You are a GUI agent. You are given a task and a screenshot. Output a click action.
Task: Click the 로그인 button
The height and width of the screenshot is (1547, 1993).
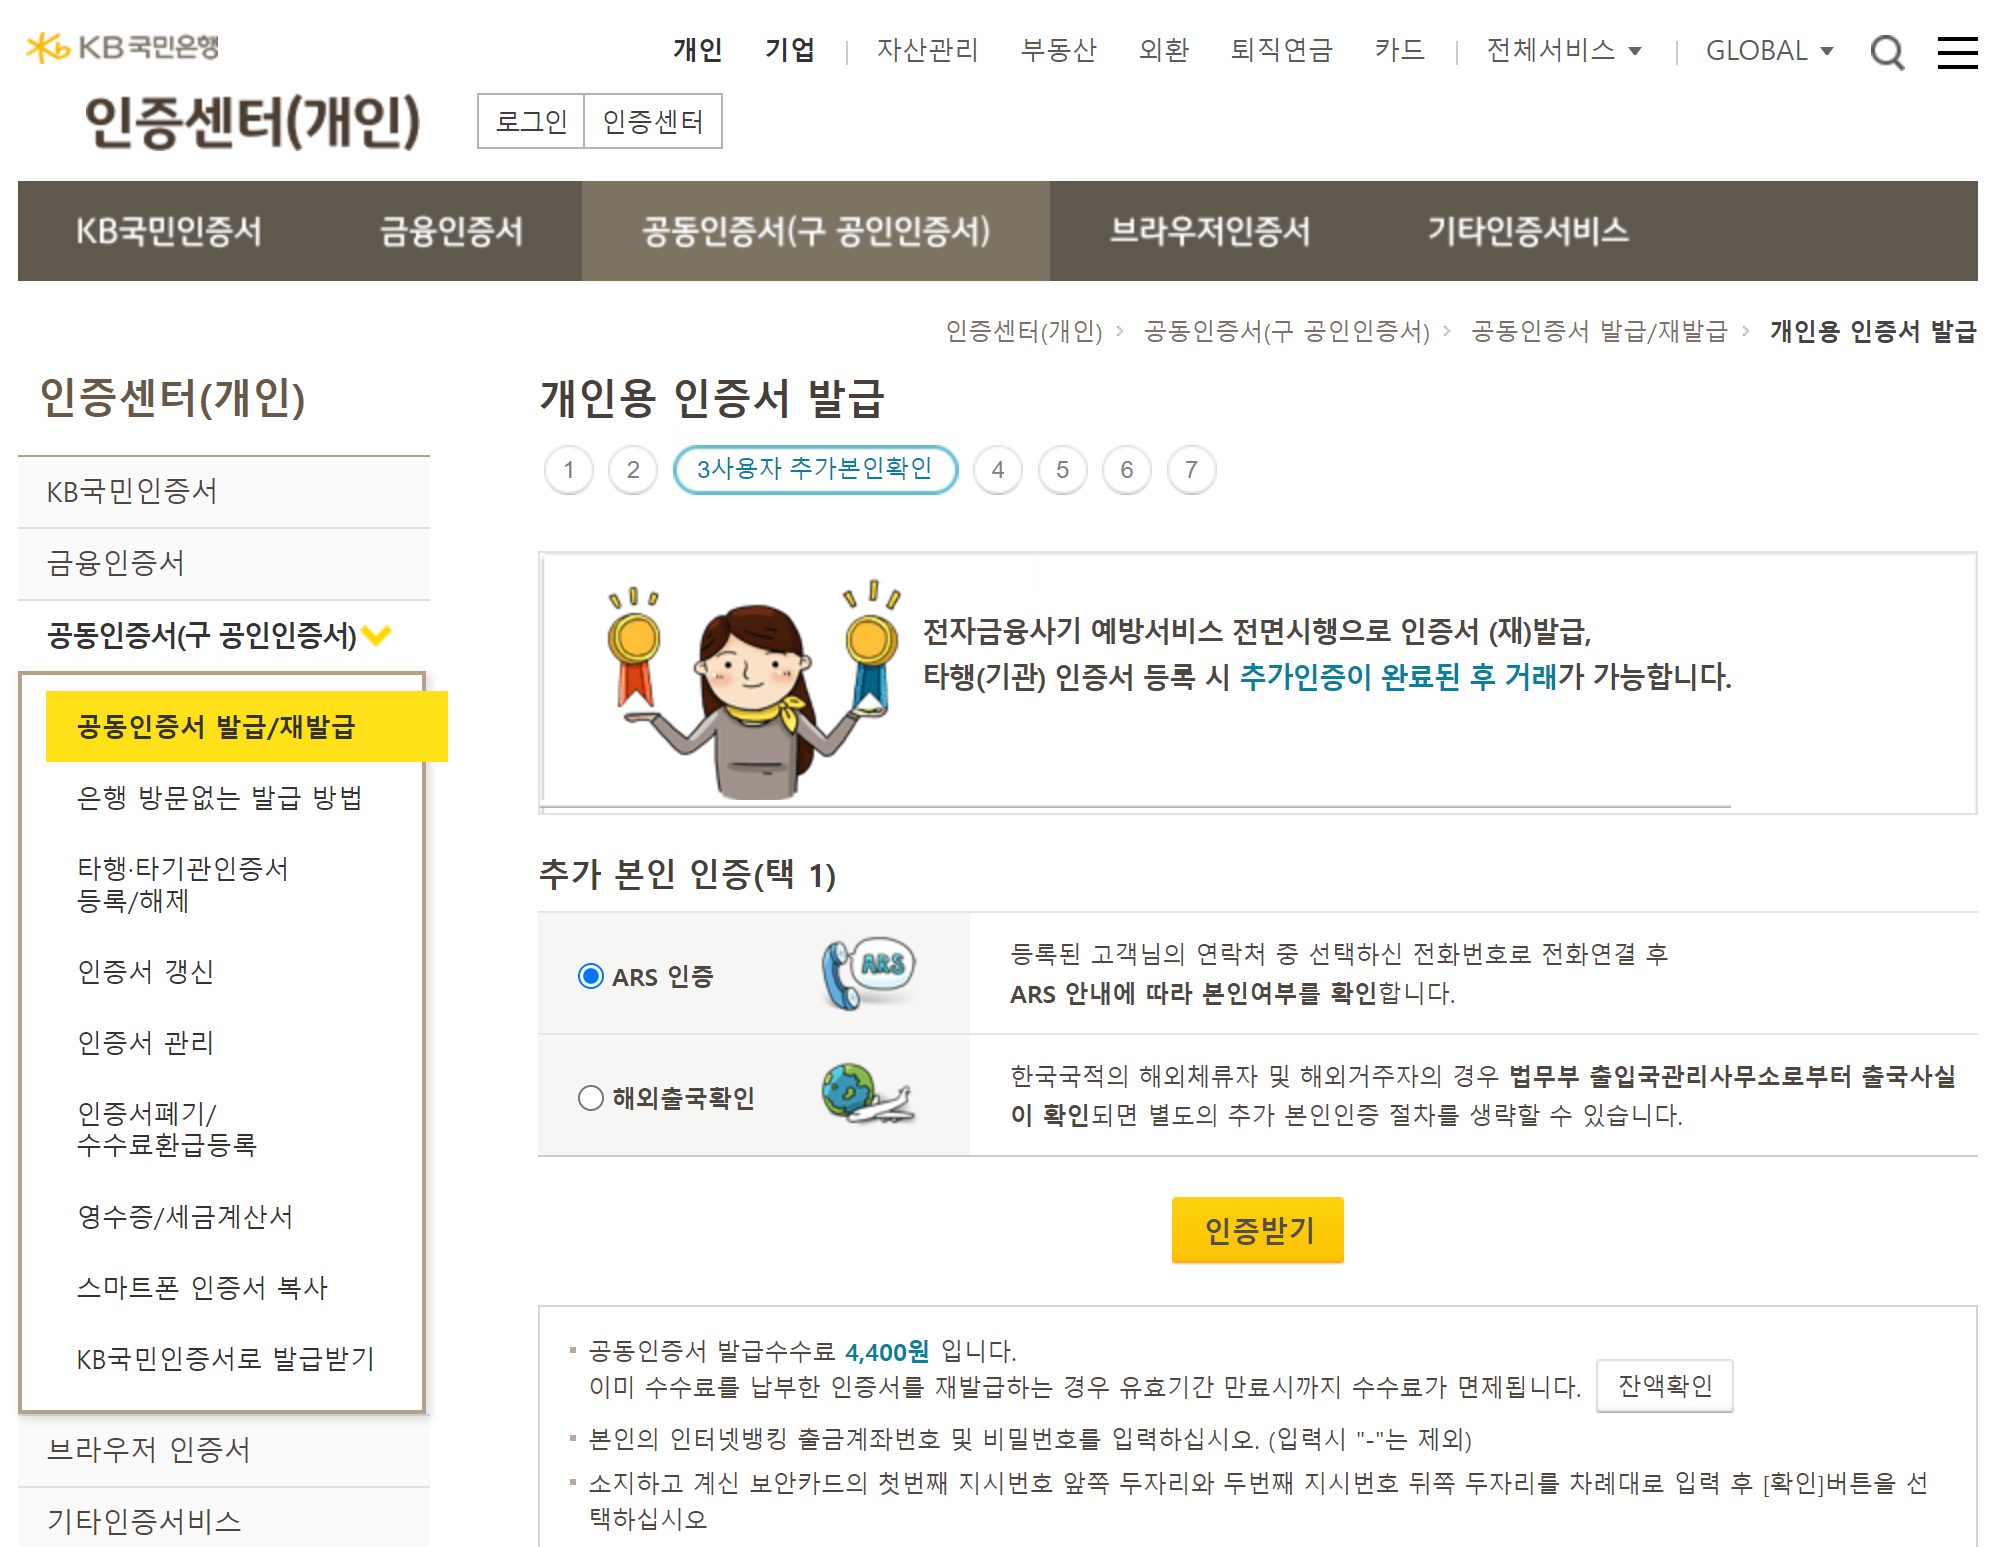531,121
